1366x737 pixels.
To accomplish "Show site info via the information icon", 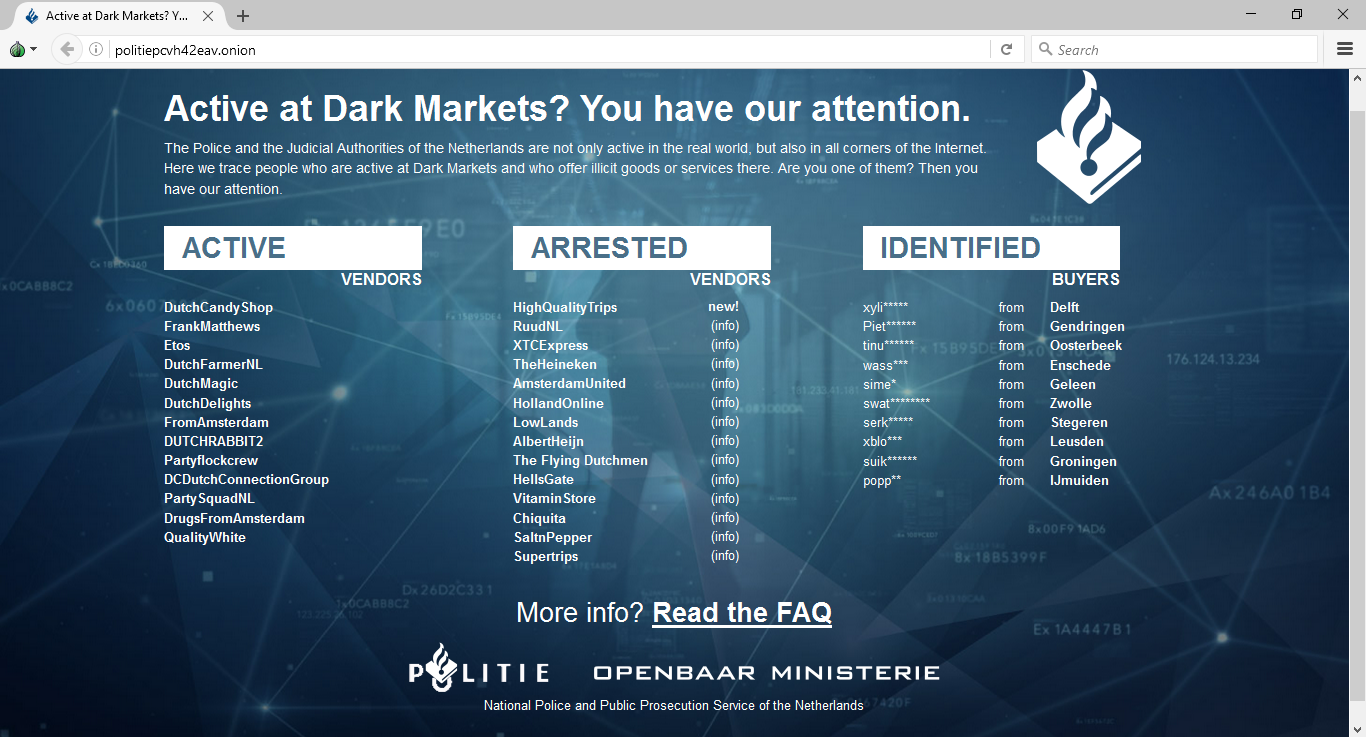I will 96,49.
